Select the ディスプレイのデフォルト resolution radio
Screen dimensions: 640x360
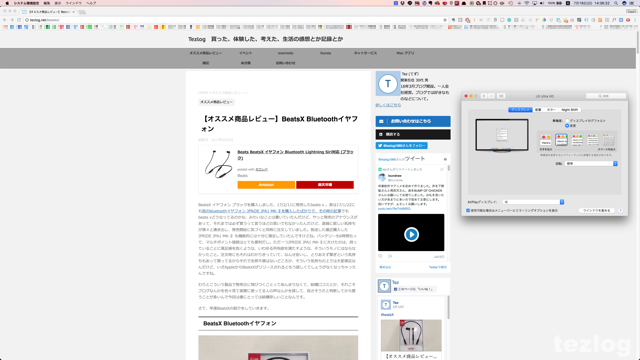[x=567, y=121]
